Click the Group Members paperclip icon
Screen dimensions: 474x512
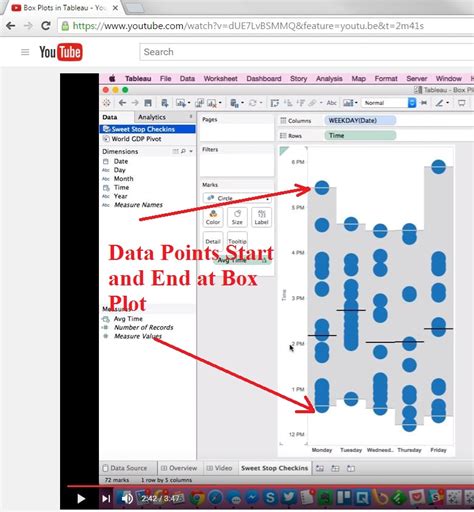pos(312,103)
